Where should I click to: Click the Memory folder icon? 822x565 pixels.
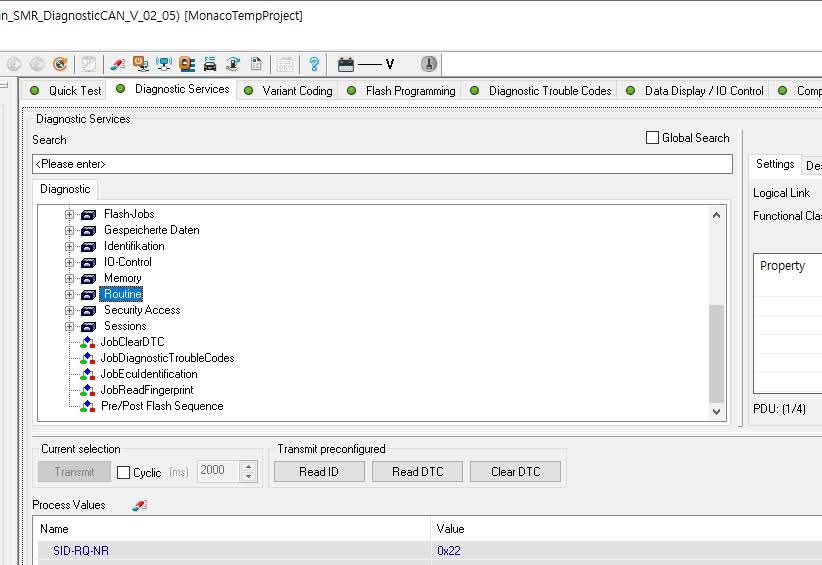[89, 278]
